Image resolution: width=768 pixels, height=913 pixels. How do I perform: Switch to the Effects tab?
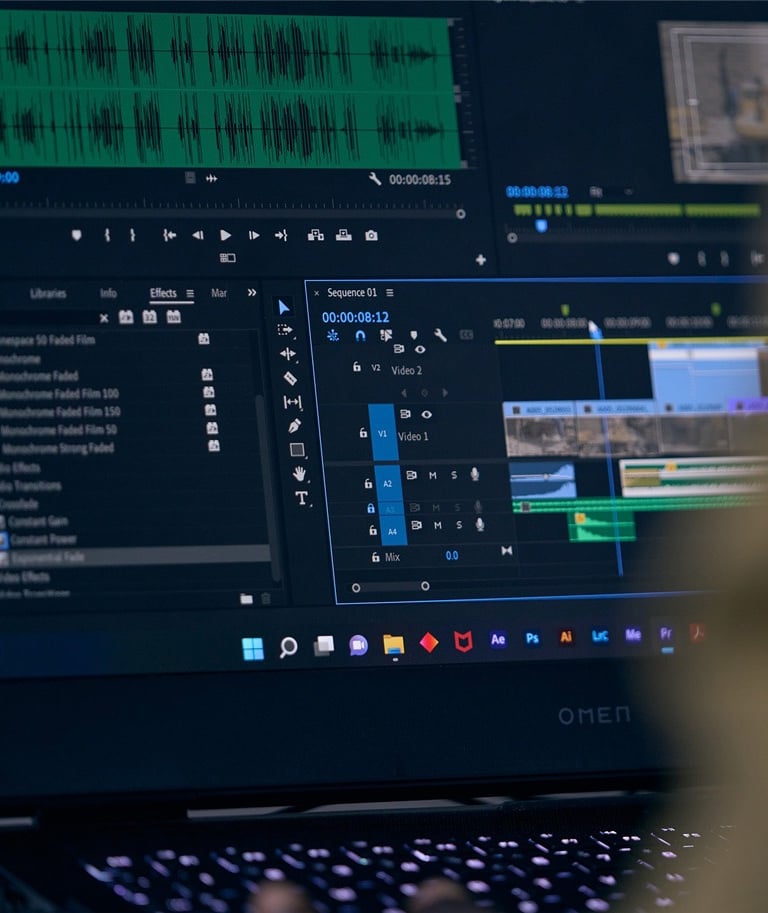point(163,293)
